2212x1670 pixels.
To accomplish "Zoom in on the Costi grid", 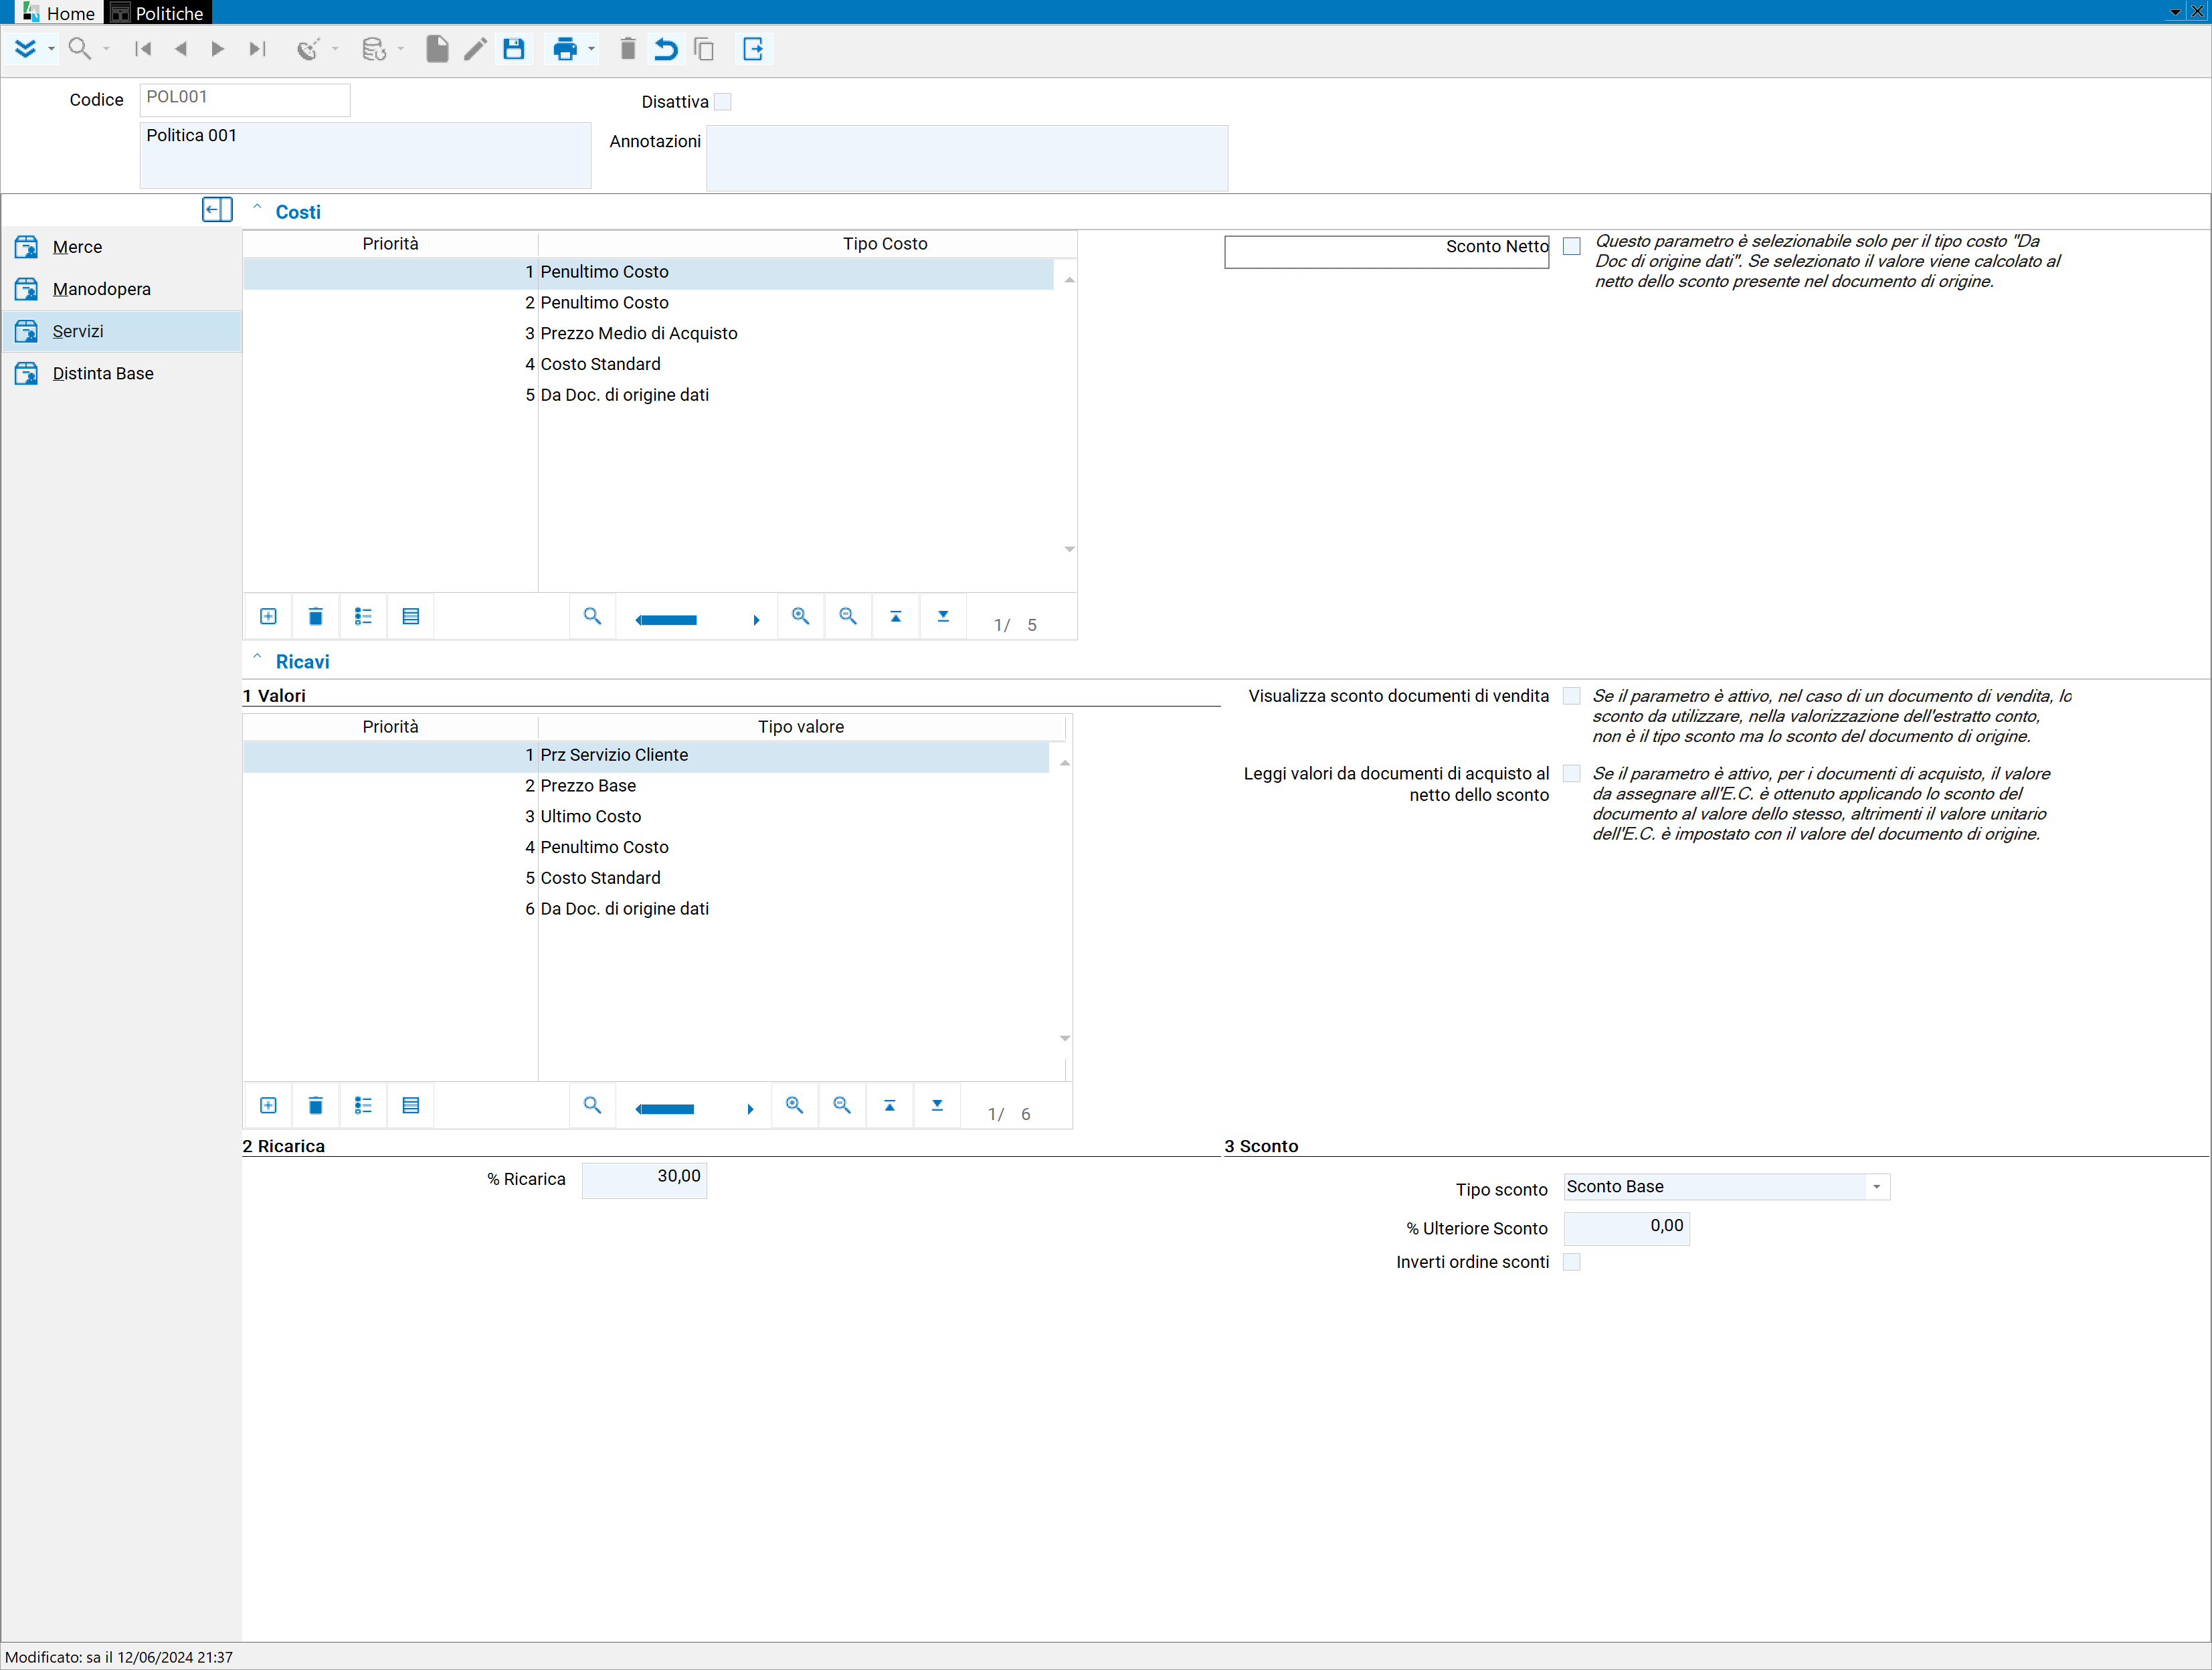I will (800, 616).
